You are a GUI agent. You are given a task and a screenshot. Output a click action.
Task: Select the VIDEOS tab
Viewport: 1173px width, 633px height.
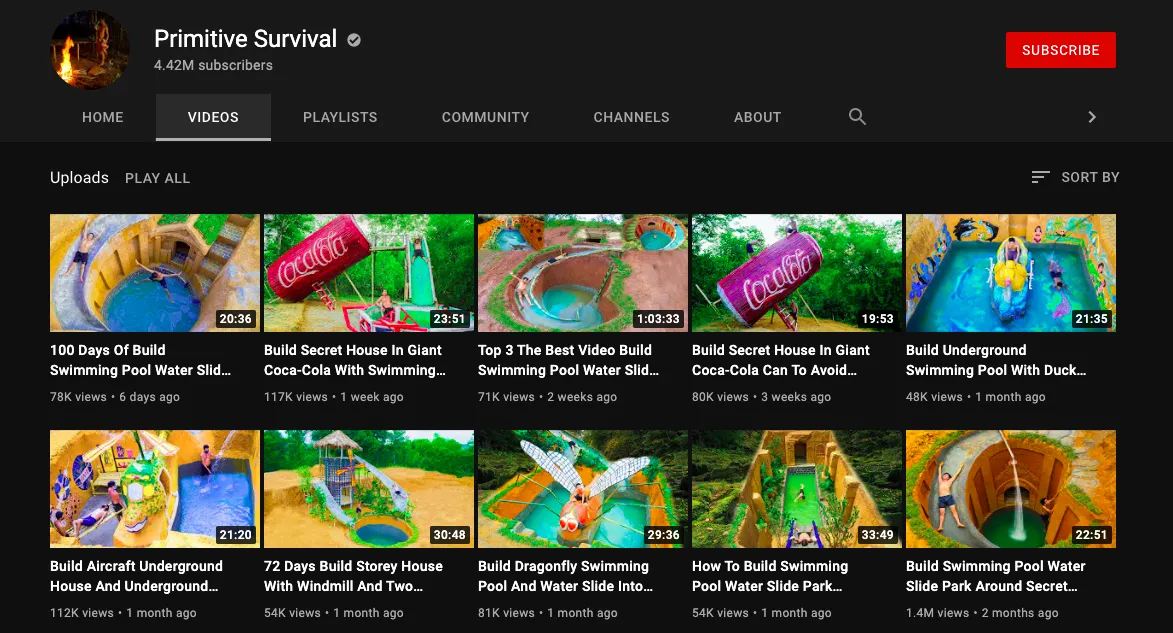click(213, 117)
